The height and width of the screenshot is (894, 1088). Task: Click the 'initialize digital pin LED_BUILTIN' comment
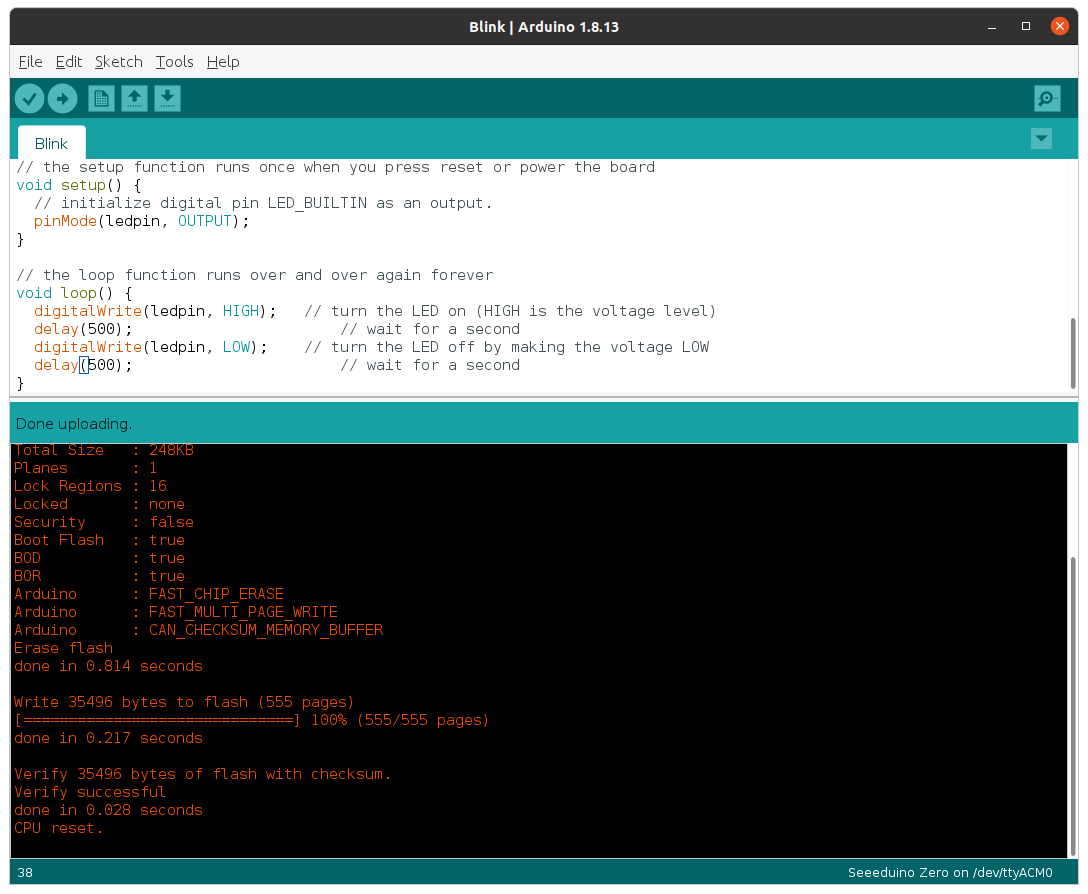[x=263, y=203]
